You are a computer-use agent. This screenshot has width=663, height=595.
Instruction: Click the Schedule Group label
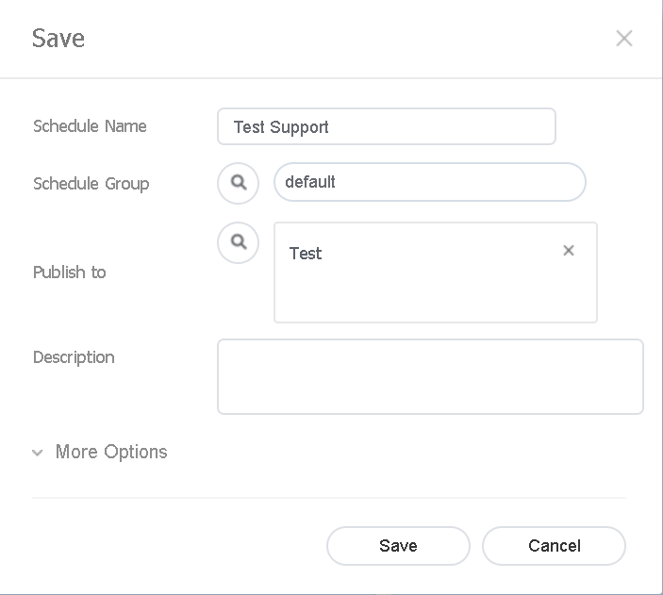tap(91, 184)
